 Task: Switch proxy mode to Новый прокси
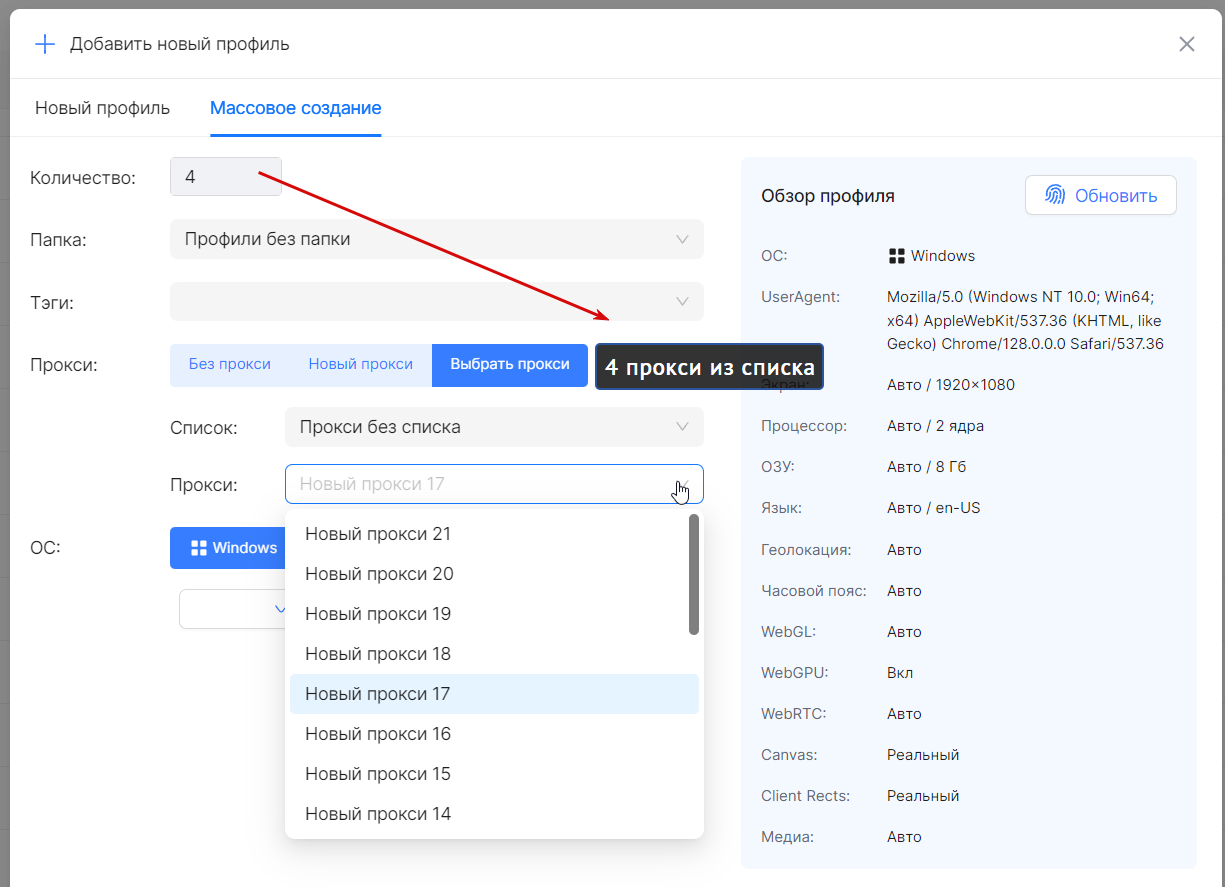360,365
